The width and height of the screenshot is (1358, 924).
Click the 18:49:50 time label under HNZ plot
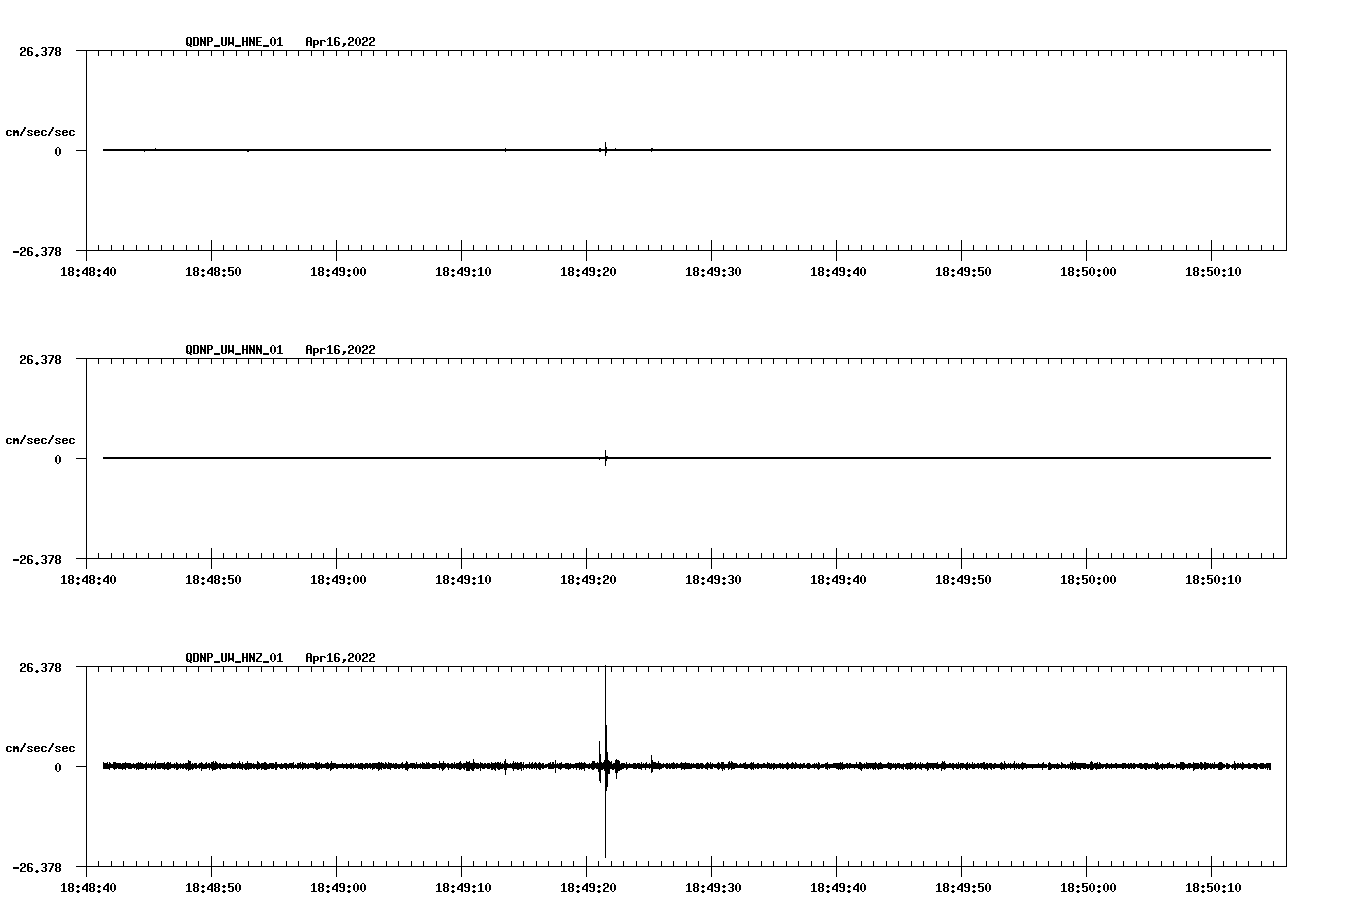(x=962, y=888)
